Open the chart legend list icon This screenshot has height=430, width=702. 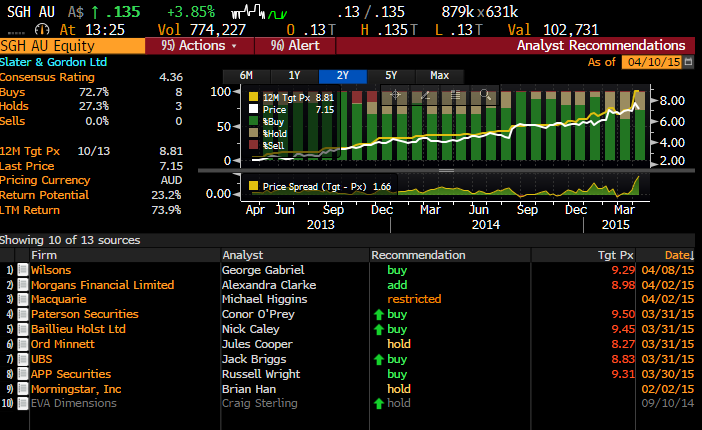point(455,95)
